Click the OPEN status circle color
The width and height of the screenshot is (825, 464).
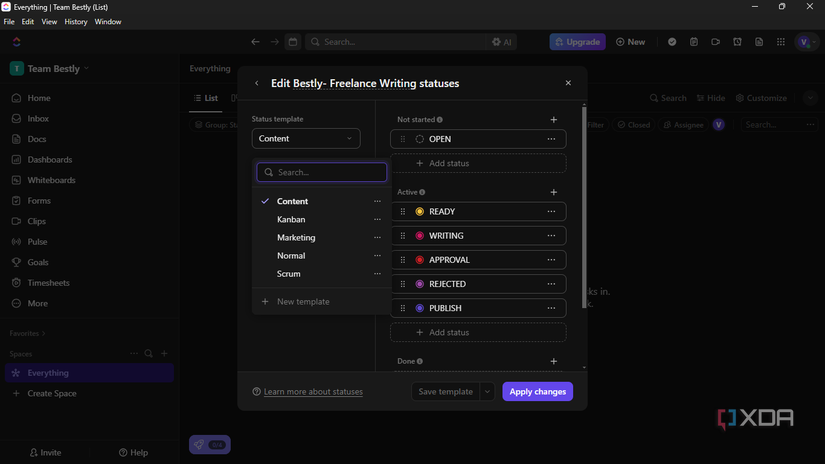coord(420,139)
